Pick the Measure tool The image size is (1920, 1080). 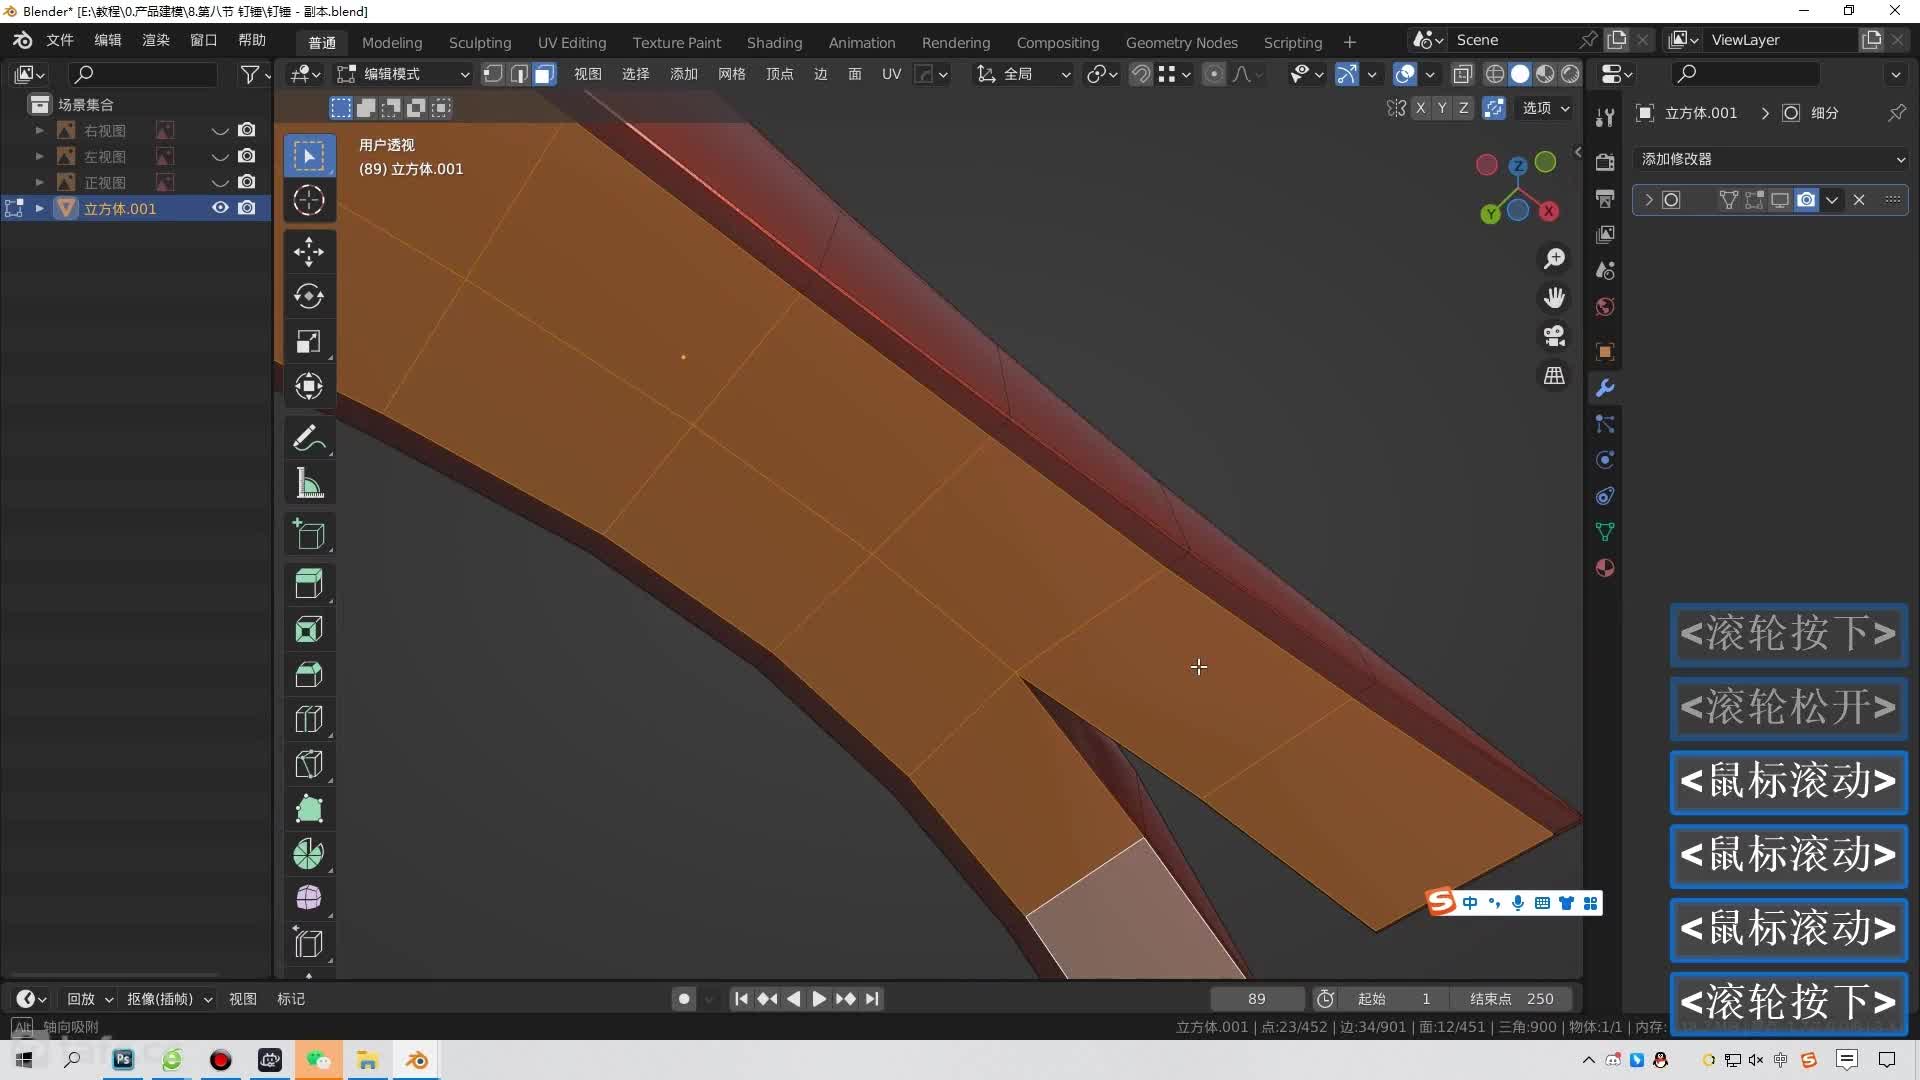[x=309, y=483]
